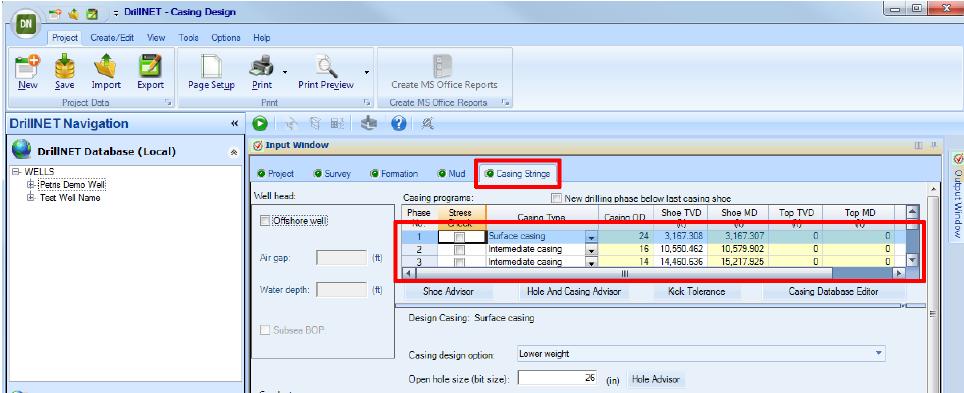
Task: Click Kick Tolerance button
Action: pos(697,292)
